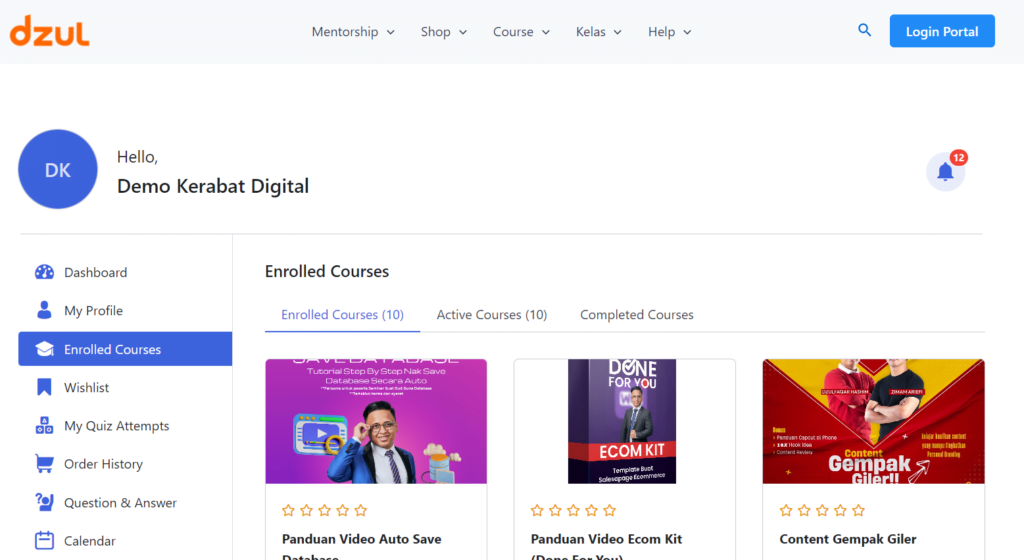The image size is (1024, 560).
Task: Open the Kelas dropdown menu
Action: point(598,32)
